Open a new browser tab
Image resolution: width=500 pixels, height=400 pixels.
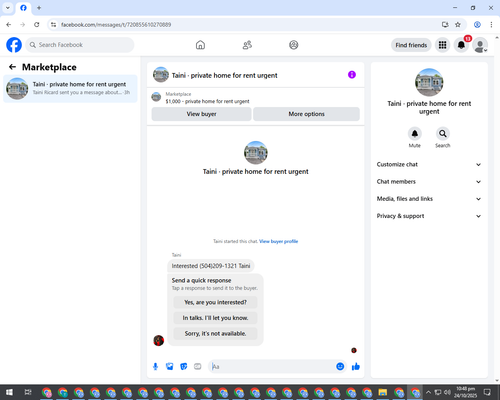pos(39,8)
